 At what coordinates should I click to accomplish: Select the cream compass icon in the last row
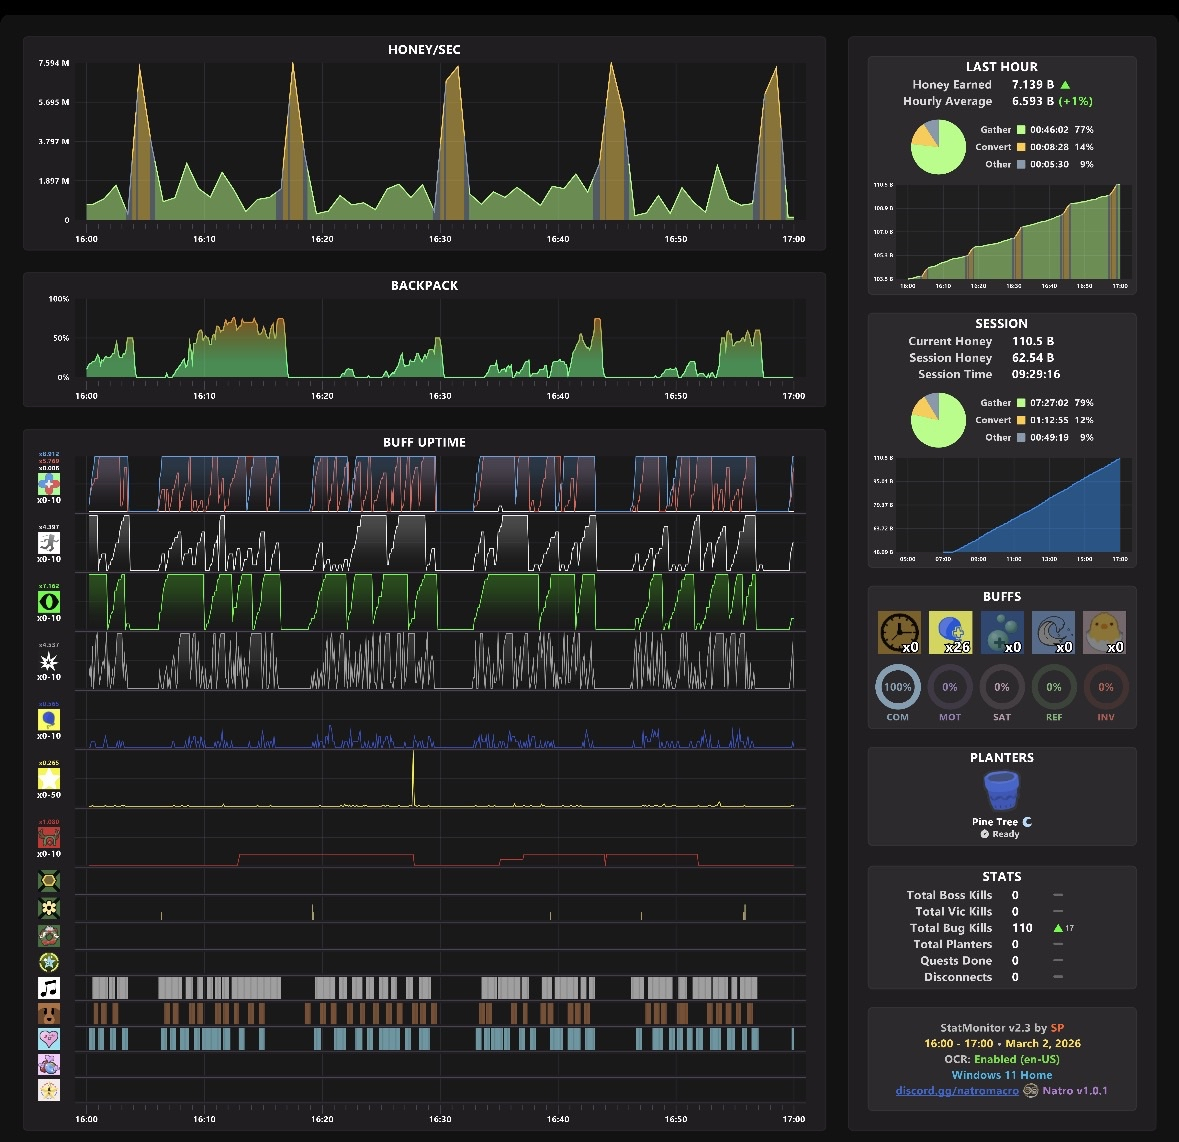click(x=49, y=1090)
